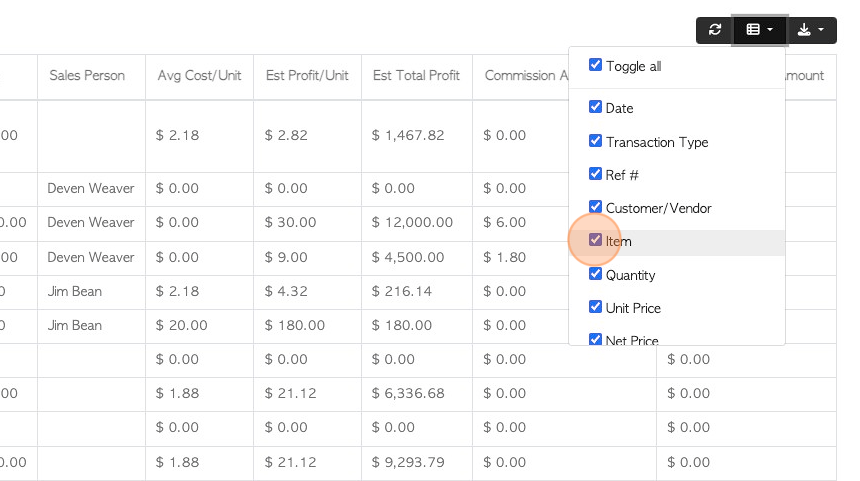Click the refresh table icon button
The width and height of the screenshot is (860, 481).
tap(714, 30)
